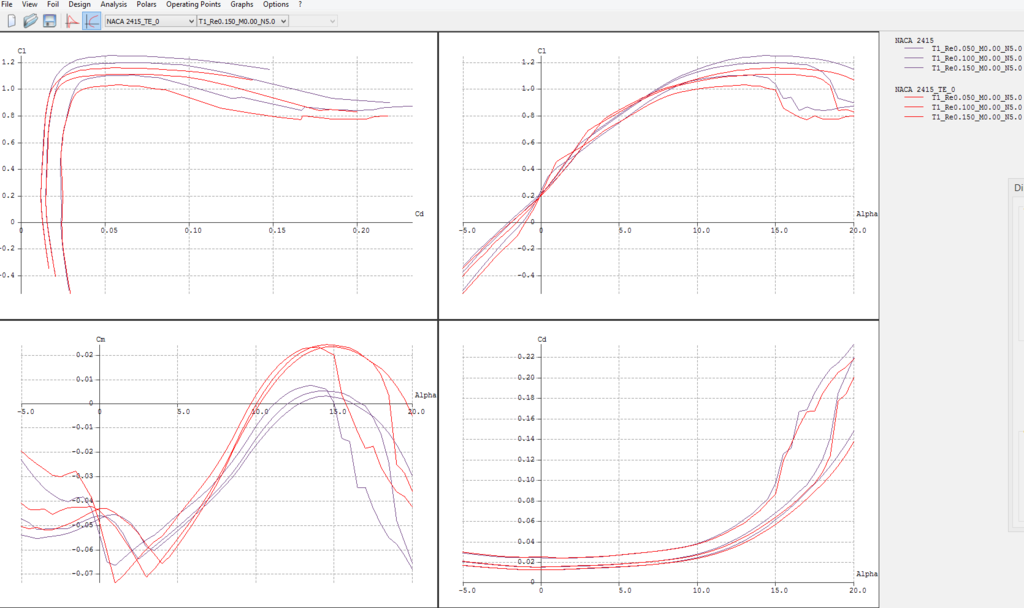Image resolution: width=1024 pixels, height=608 pixels.
Task: Click the empty operating point dropdown
Action: pyautogui.click(x=314, y=20)
